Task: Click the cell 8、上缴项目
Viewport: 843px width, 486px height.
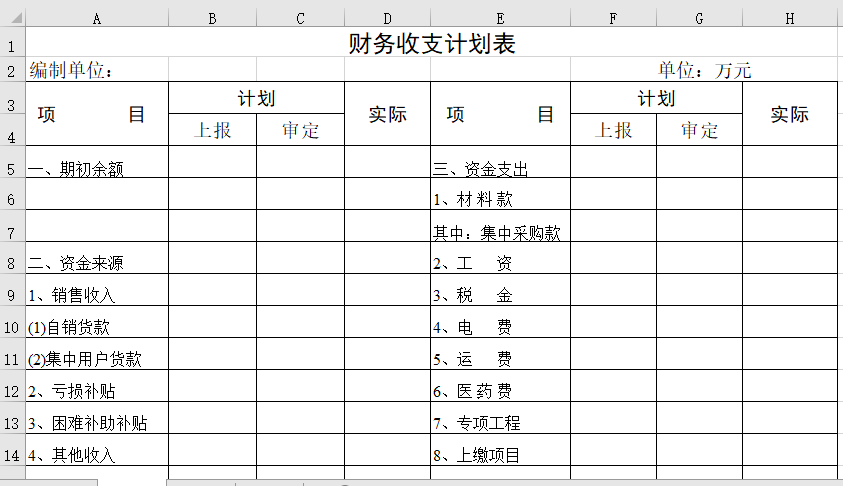Action: tap(501, 450)
